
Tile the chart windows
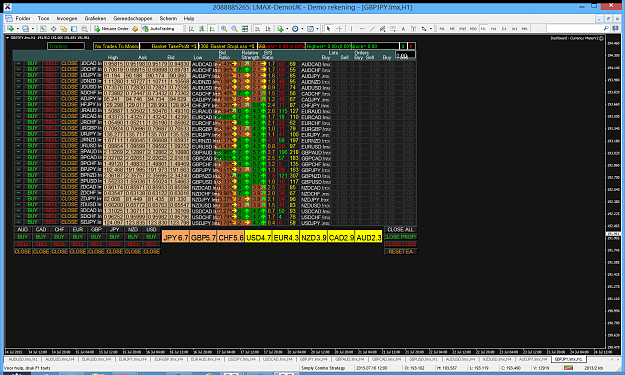point(245,29)
